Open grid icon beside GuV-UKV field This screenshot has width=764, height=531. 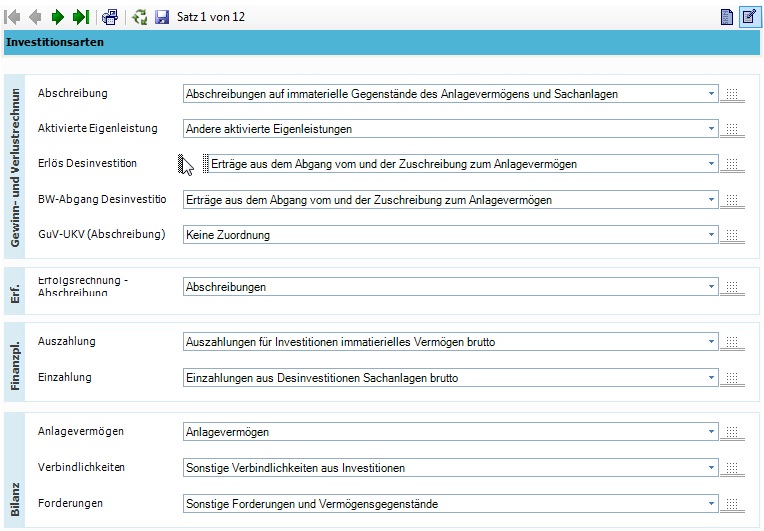pos(732,235)
